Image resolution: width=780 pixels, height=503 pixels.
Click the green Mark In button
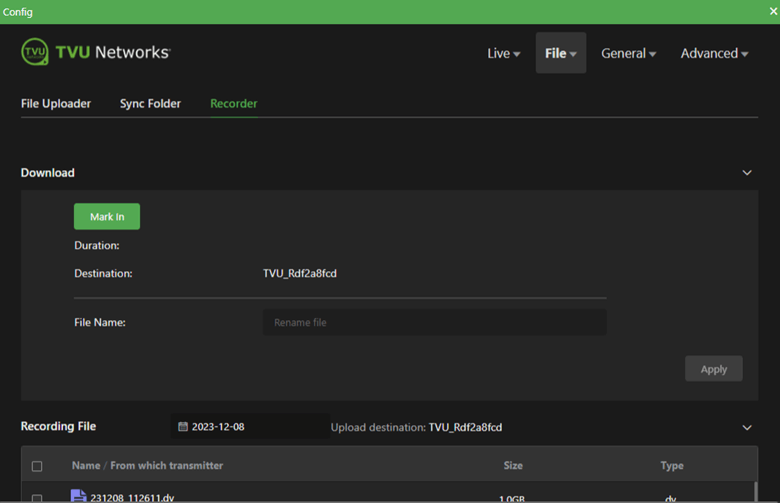[107, 216]
